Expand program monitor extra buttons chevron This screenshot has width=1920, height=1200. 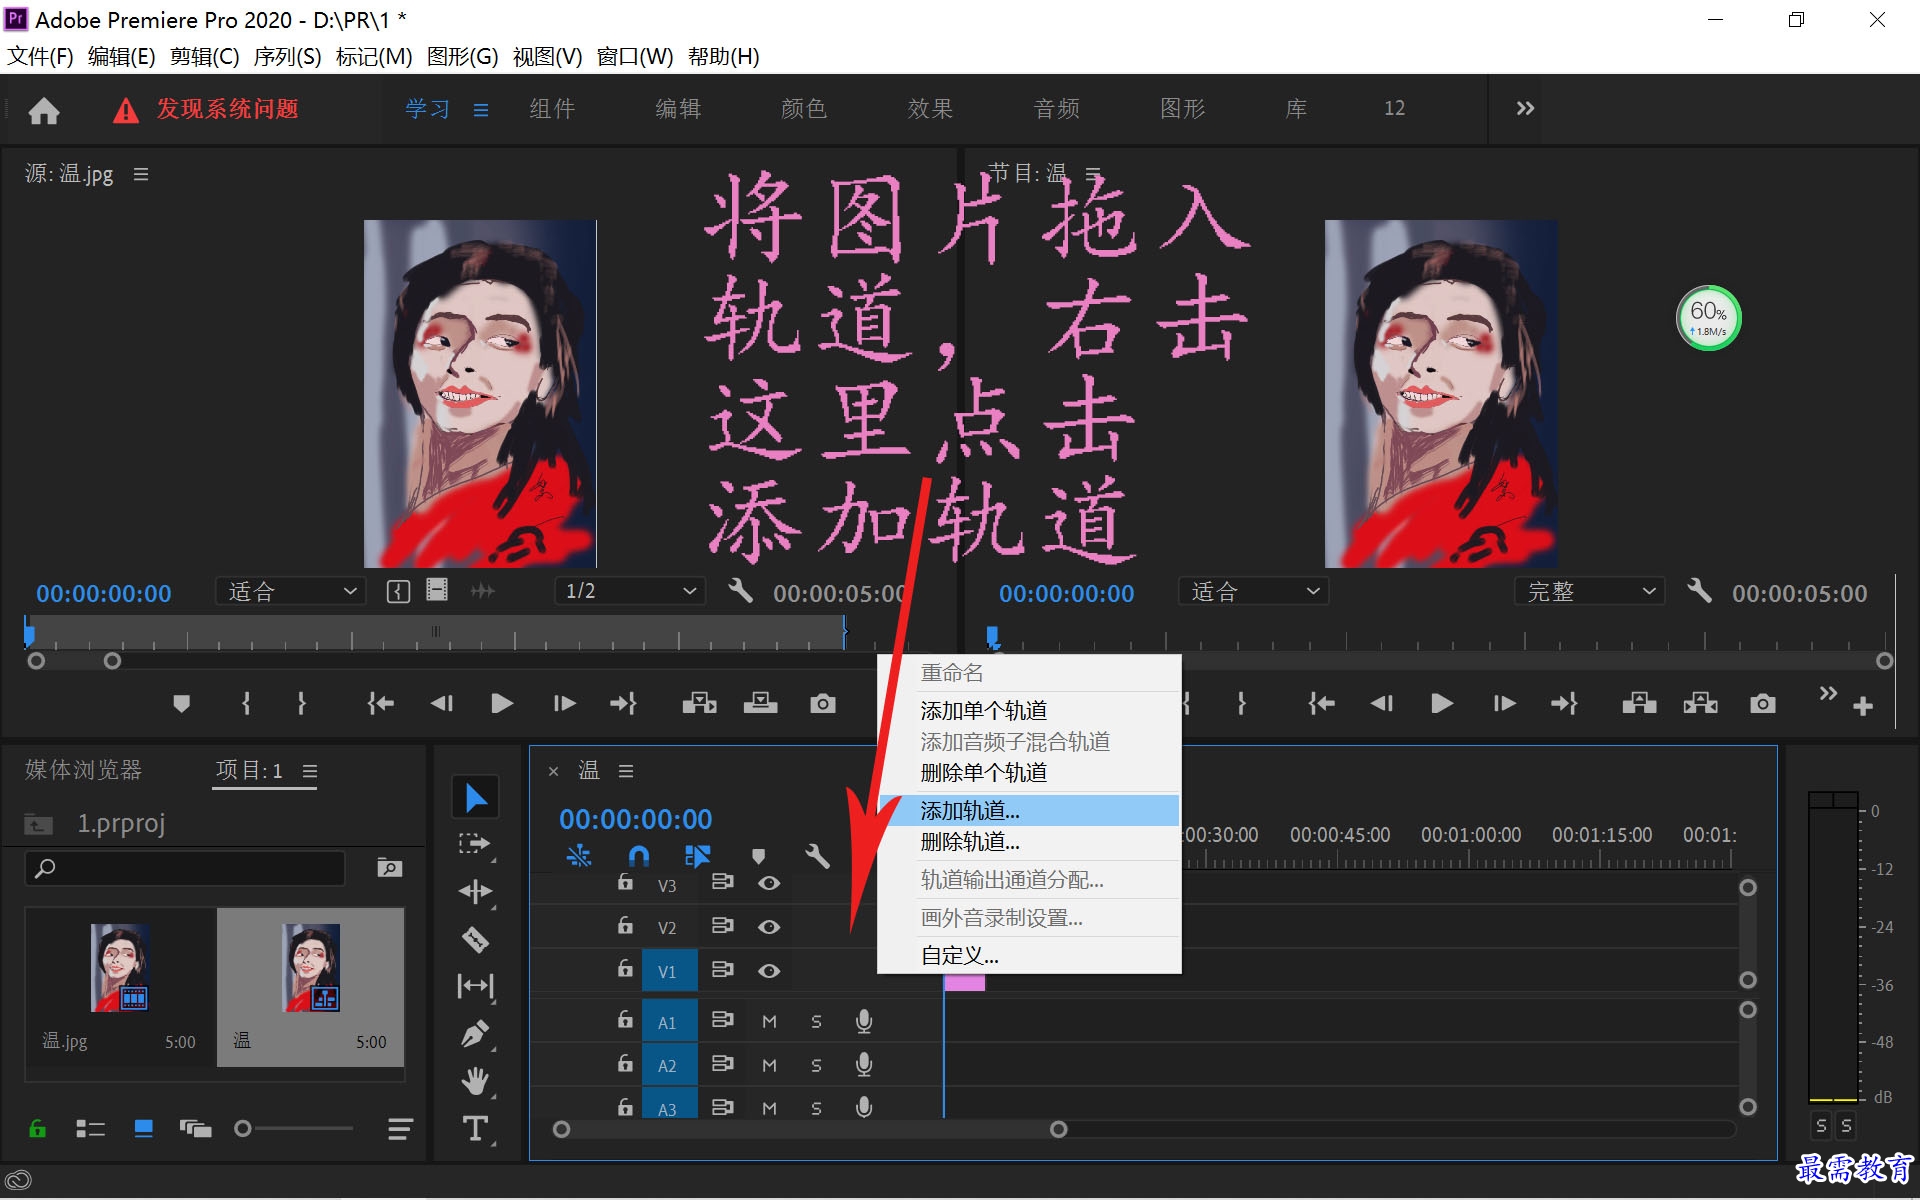(x=1828, y=693)
